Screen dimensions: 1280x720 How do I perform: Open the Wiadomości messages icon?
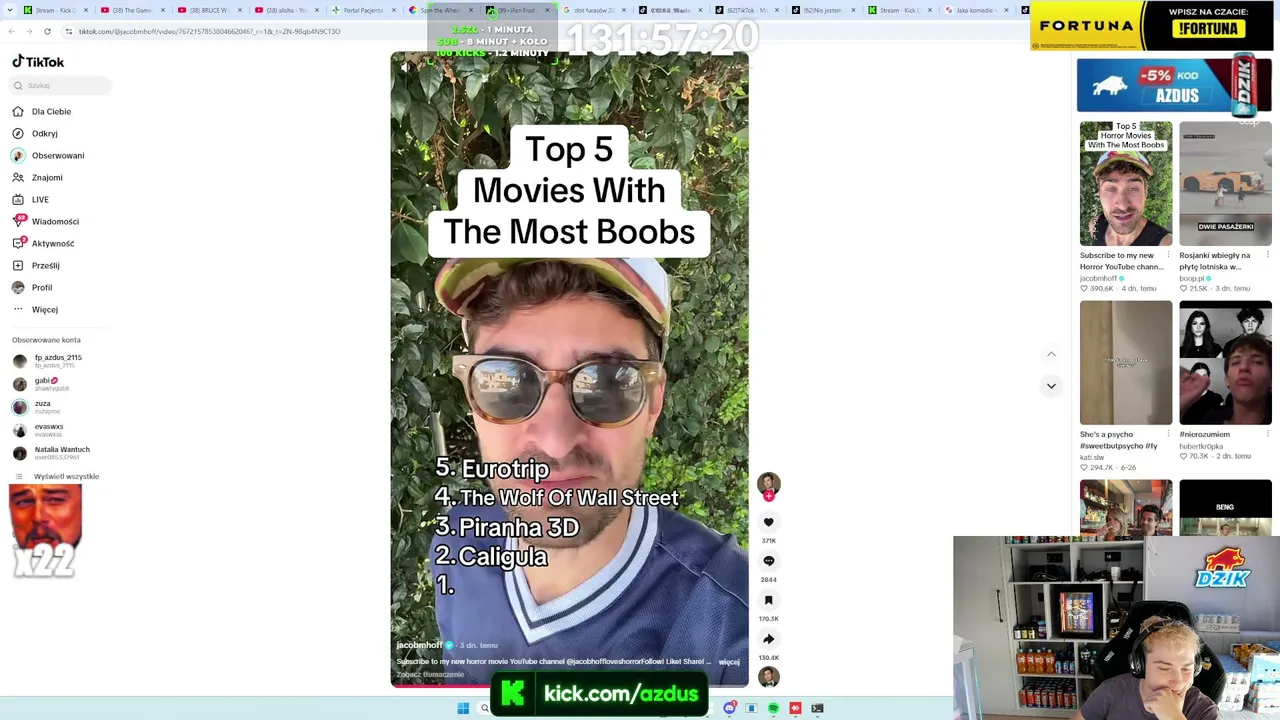18,221
